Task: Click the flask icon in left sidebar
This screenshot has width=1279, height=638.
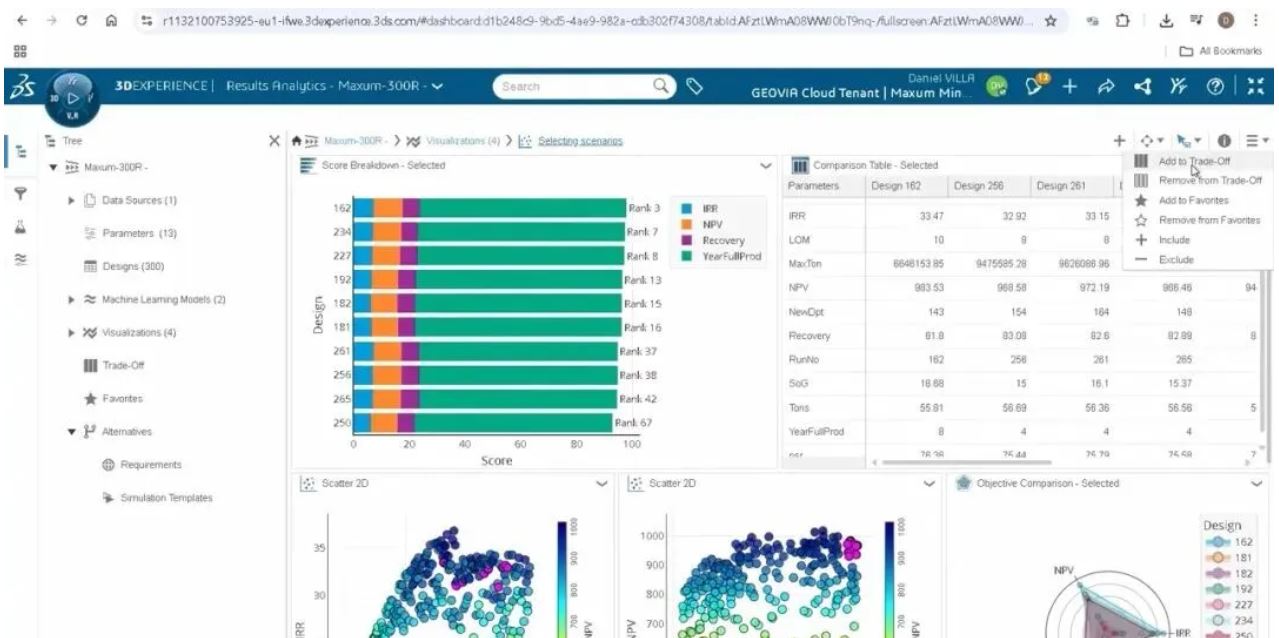Action: [x=19, y=226]
